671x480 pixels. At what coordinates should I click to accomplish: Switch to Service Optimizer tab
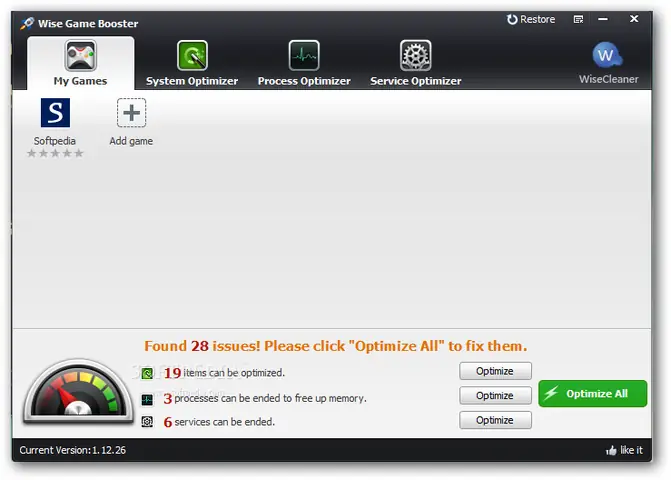416,63
